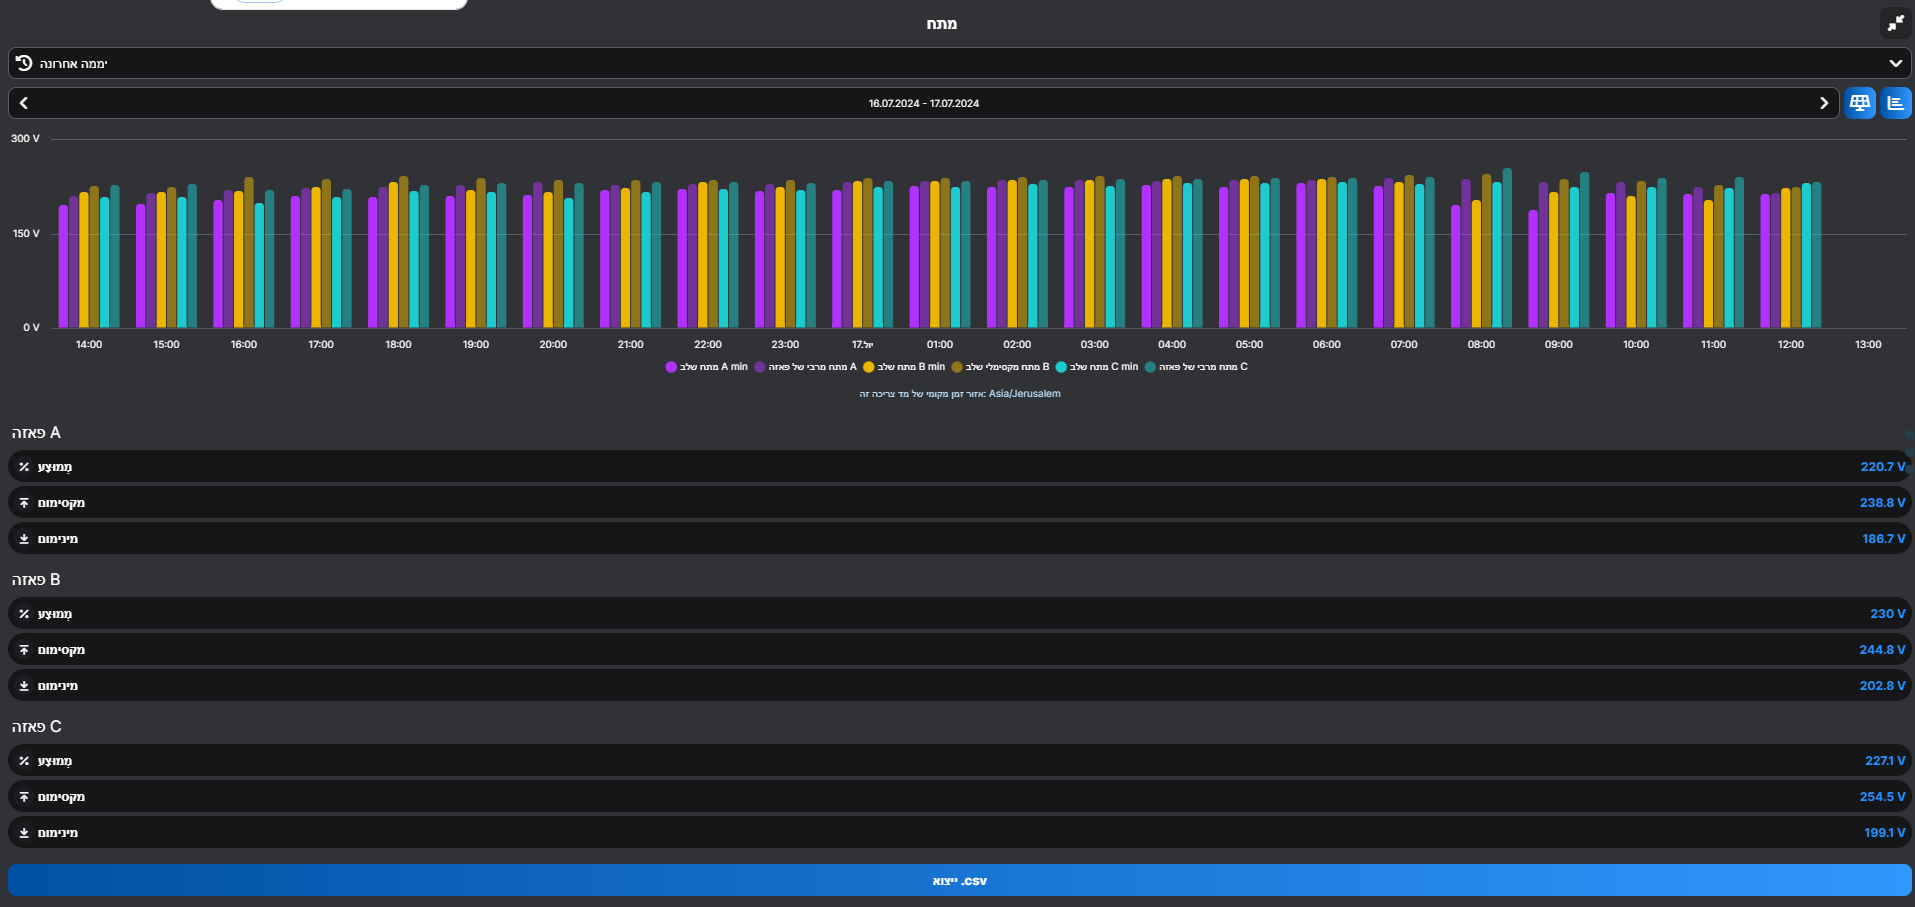The image size is (1915, 907).
Task: Select the 220.7 V average value of פאזה A
Action: 1883,467
